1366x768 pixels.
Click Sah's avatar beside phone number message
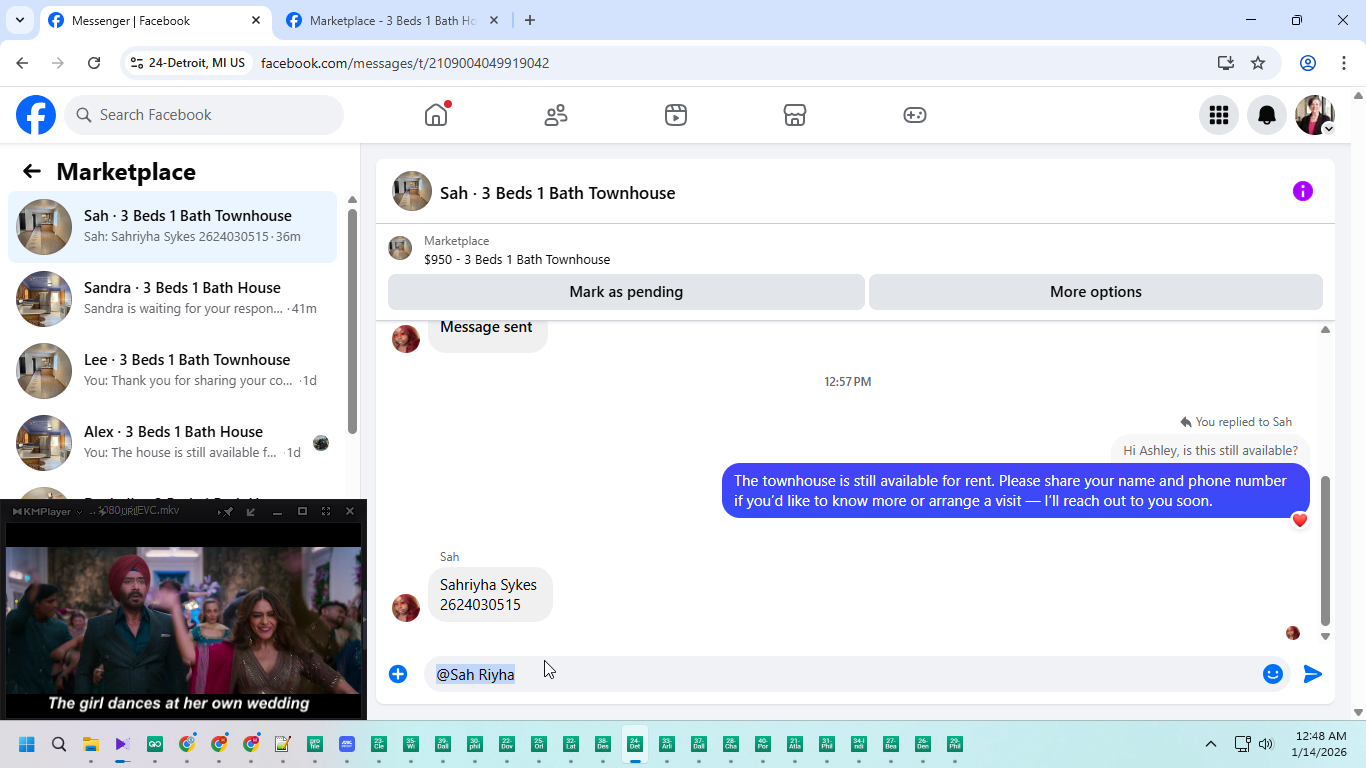(406, 608)
